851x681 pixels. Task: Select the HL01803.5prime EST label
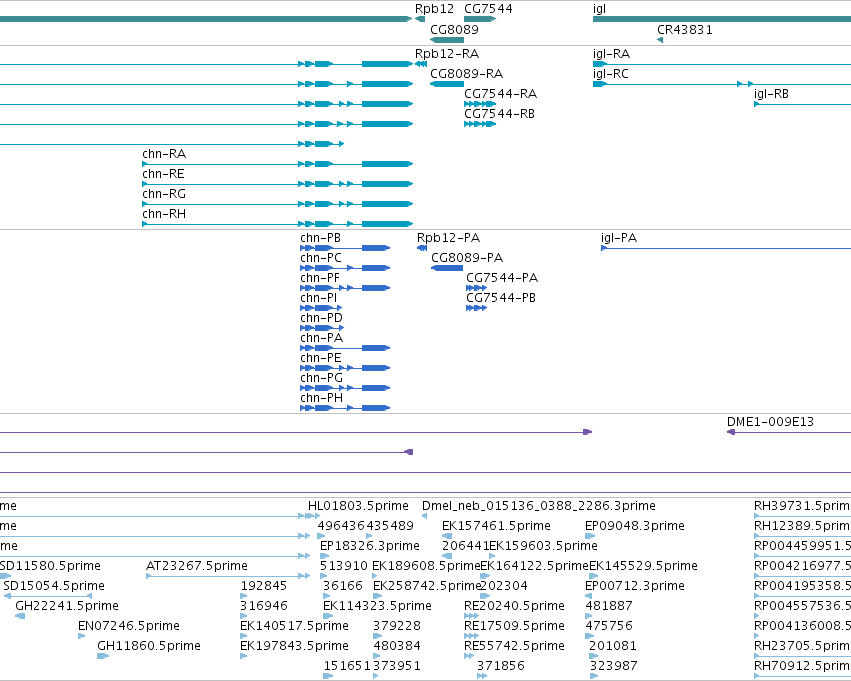[358, 506]
